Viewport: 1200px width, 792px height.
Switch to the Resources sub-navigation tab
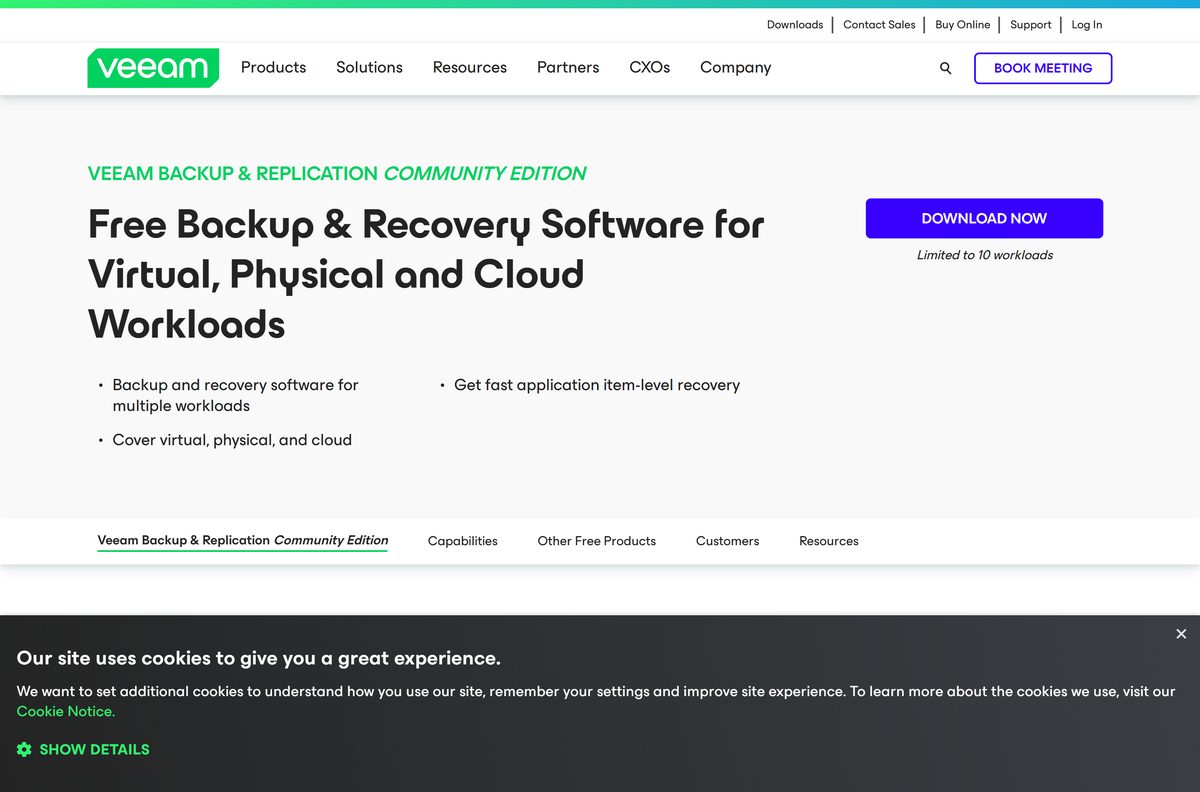[829, 541]
